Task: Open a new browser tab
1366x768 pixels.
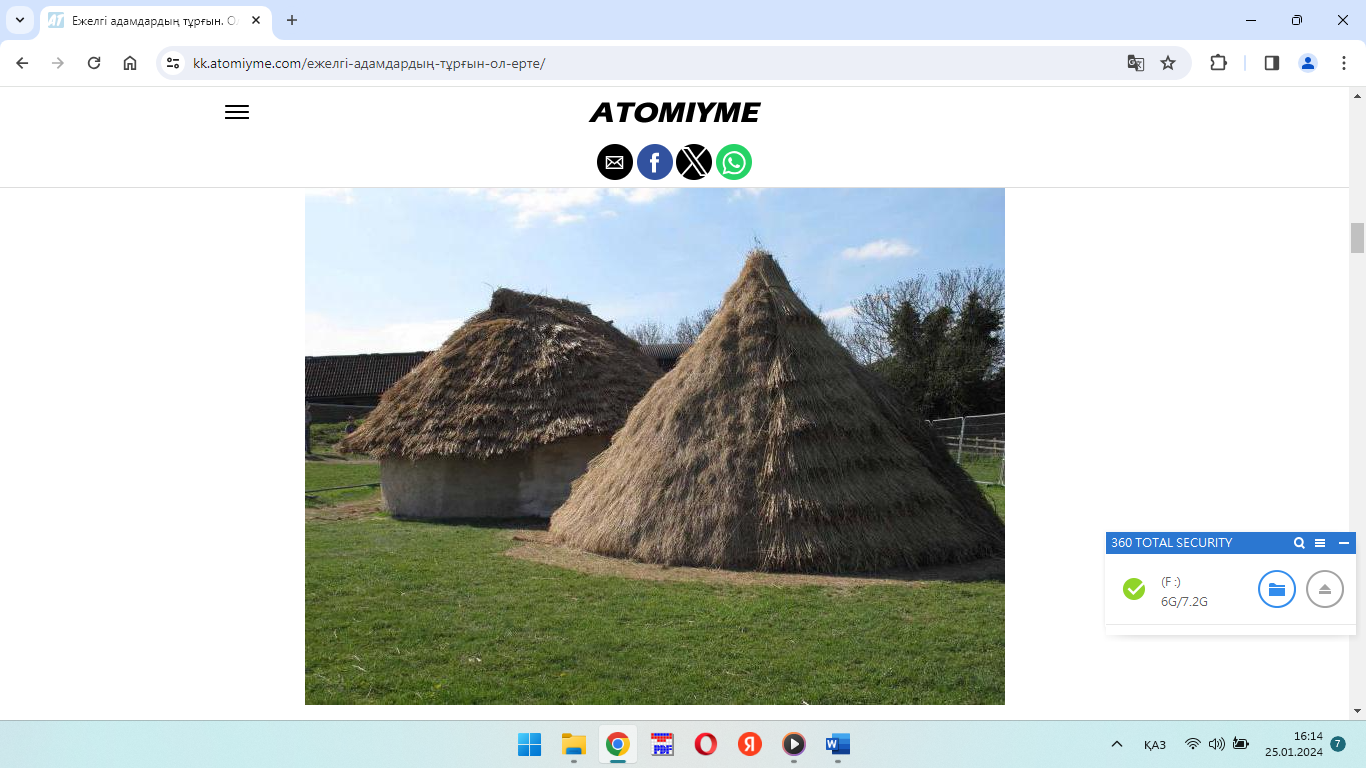Action: (x=292, y=20)
